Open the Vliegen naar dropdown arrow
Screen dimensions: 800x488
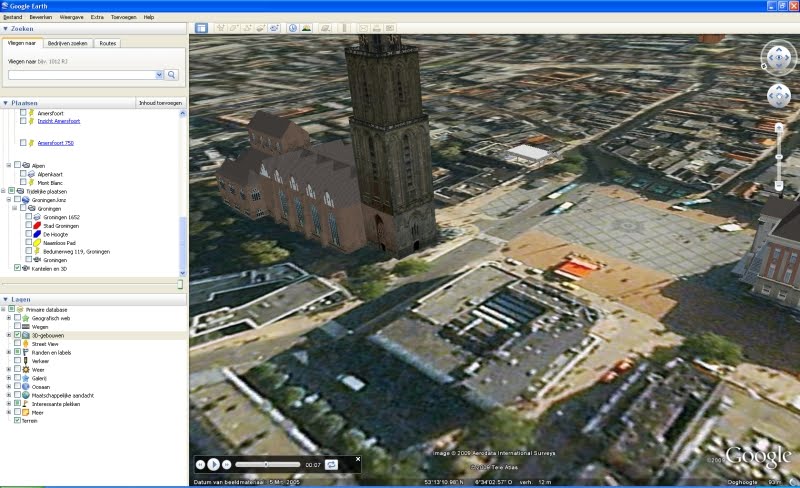pos(159,75)
